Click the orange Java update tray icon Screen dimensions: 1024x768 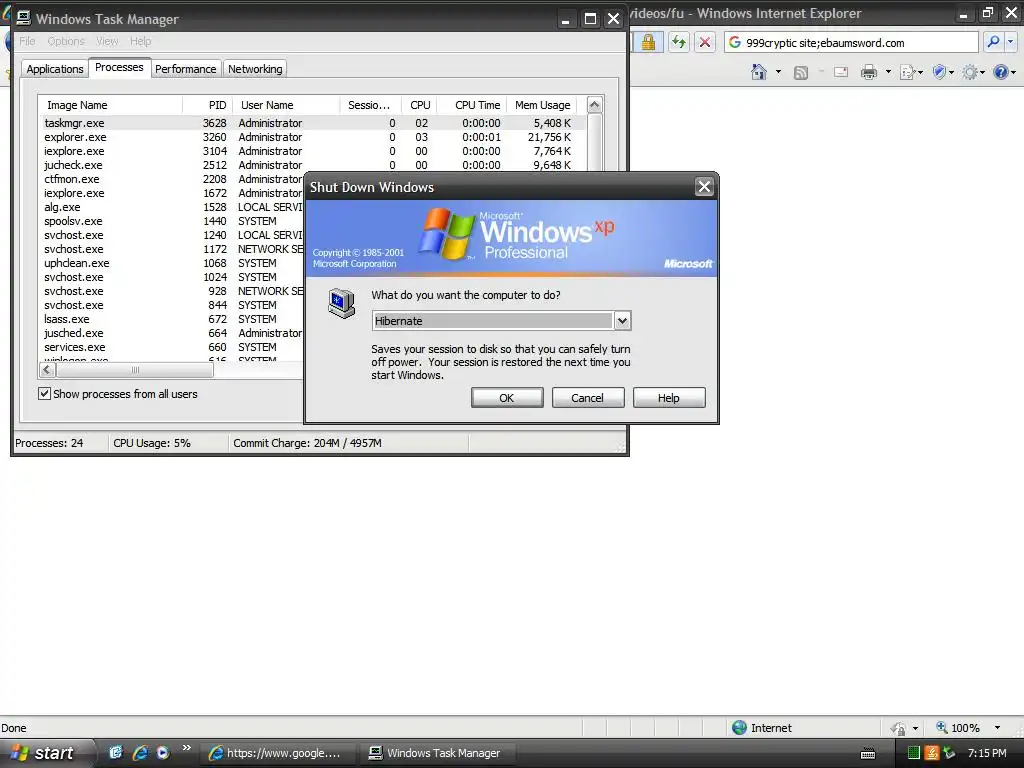931,753
